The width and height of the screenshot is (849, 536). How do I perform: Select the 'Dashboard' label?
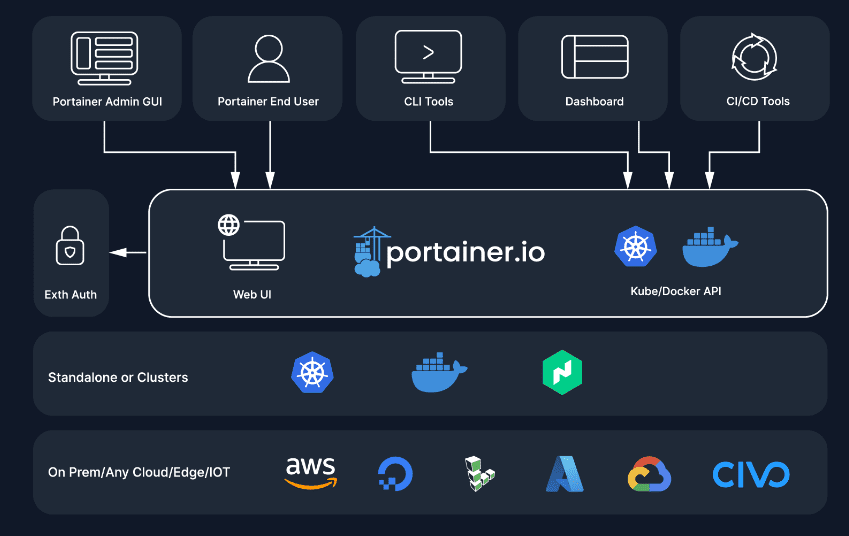[594, 101]
